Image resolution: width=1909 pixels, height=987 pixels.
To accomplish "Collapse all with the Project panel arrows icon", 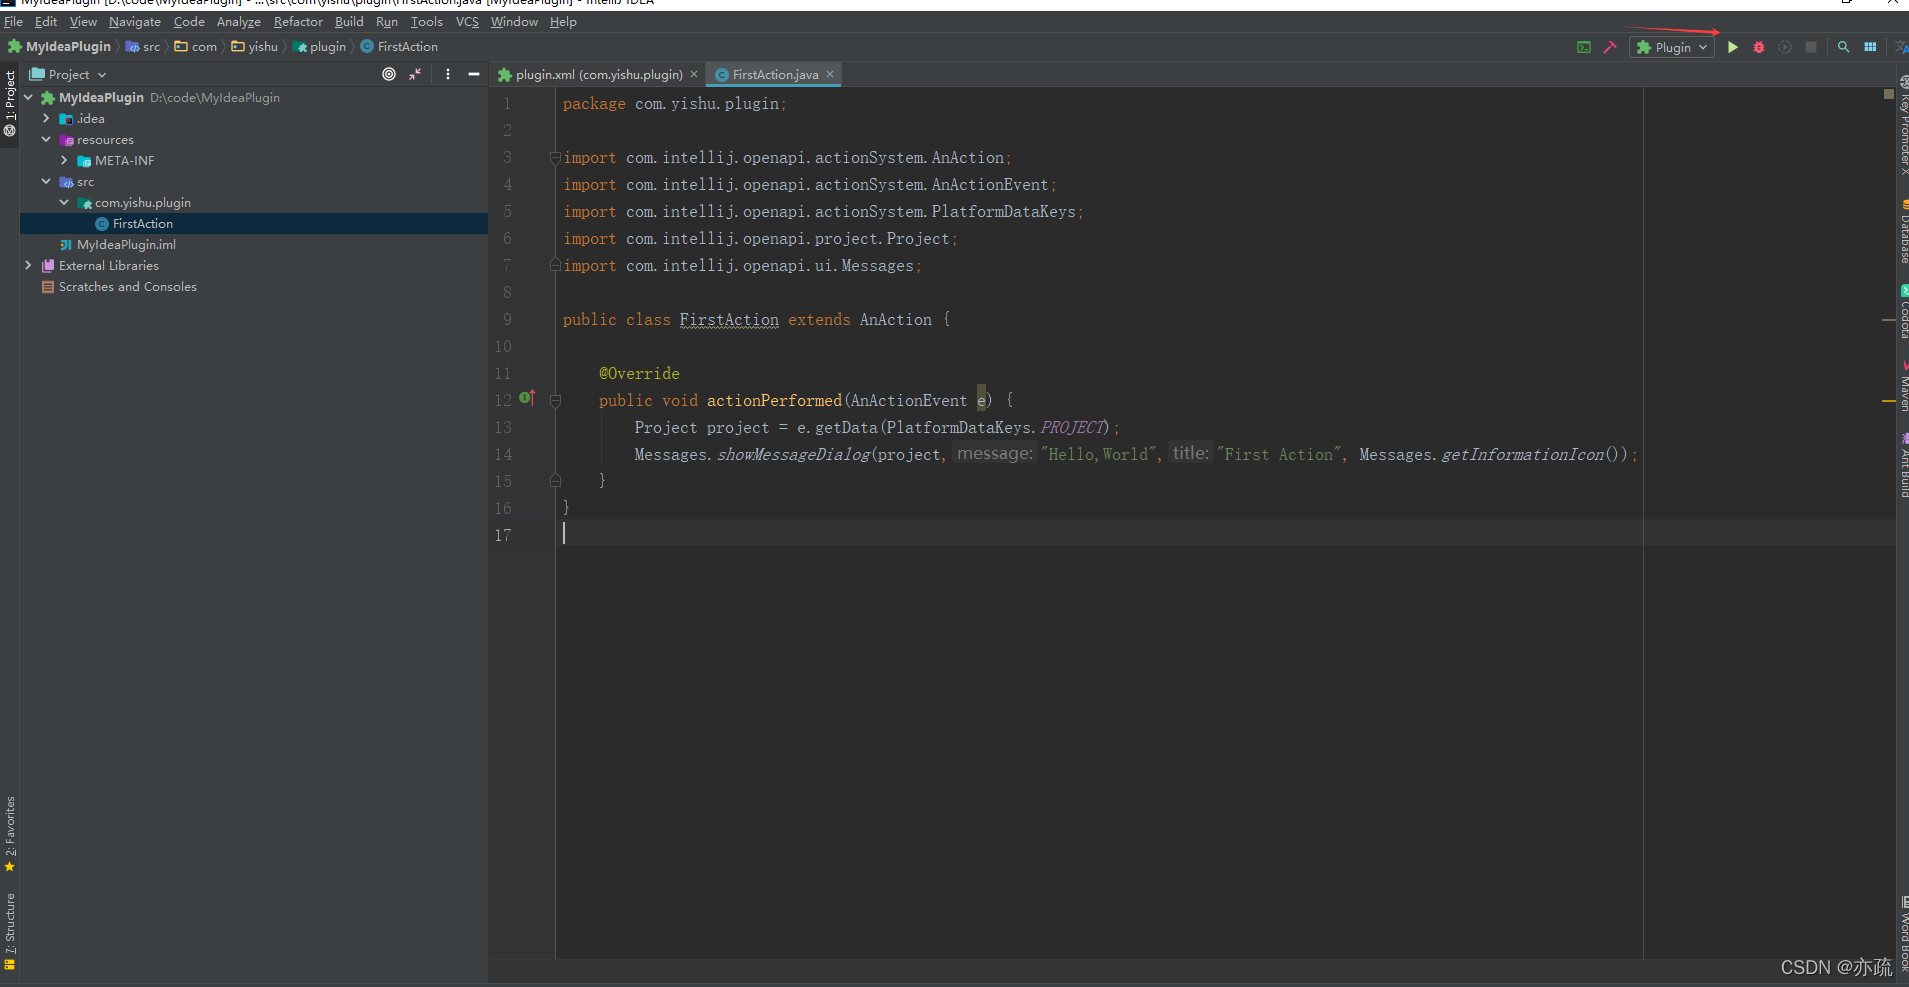I will pyautogui.click(x=415, y=74).
